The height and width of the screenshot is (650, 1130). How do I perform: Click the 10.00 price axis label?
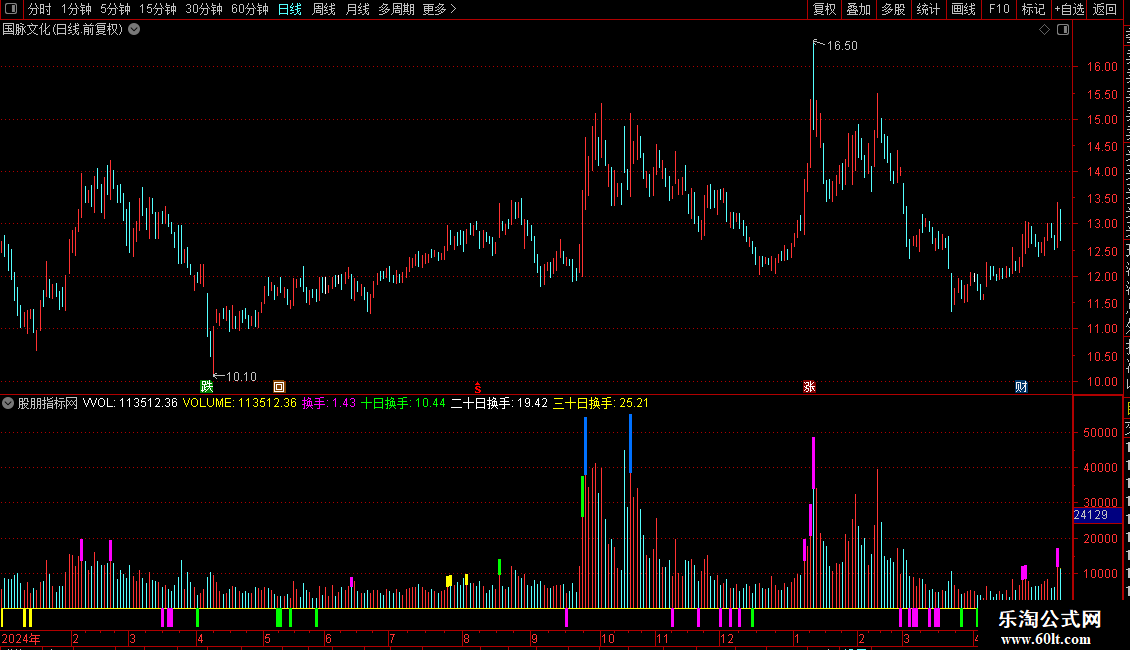tap(1102, 382)
